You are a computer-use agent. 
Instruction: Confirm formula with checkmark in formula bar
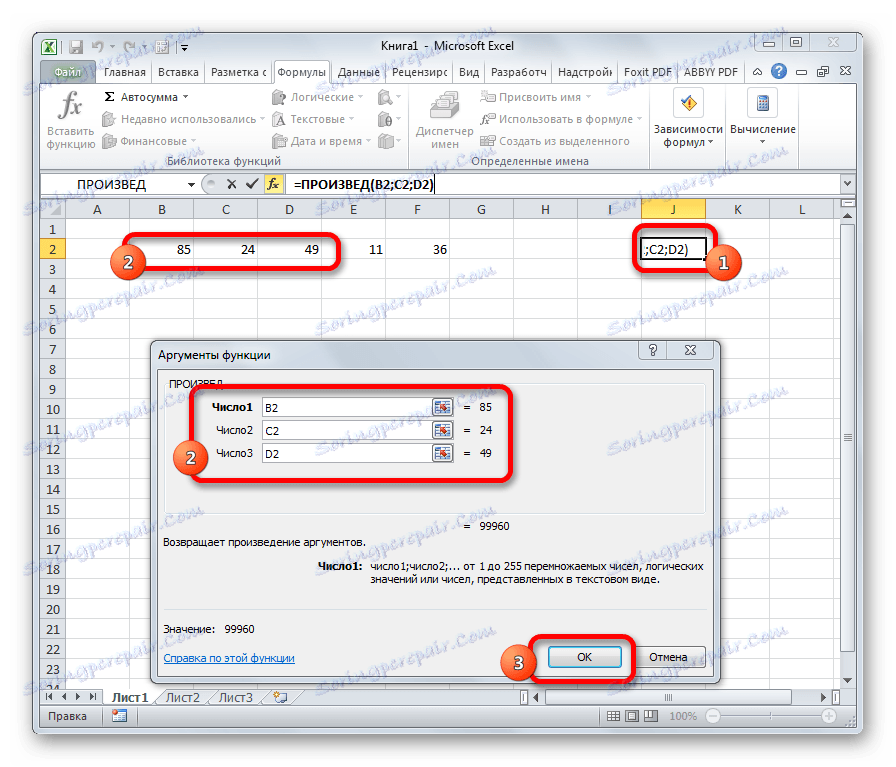click(251, 184)
